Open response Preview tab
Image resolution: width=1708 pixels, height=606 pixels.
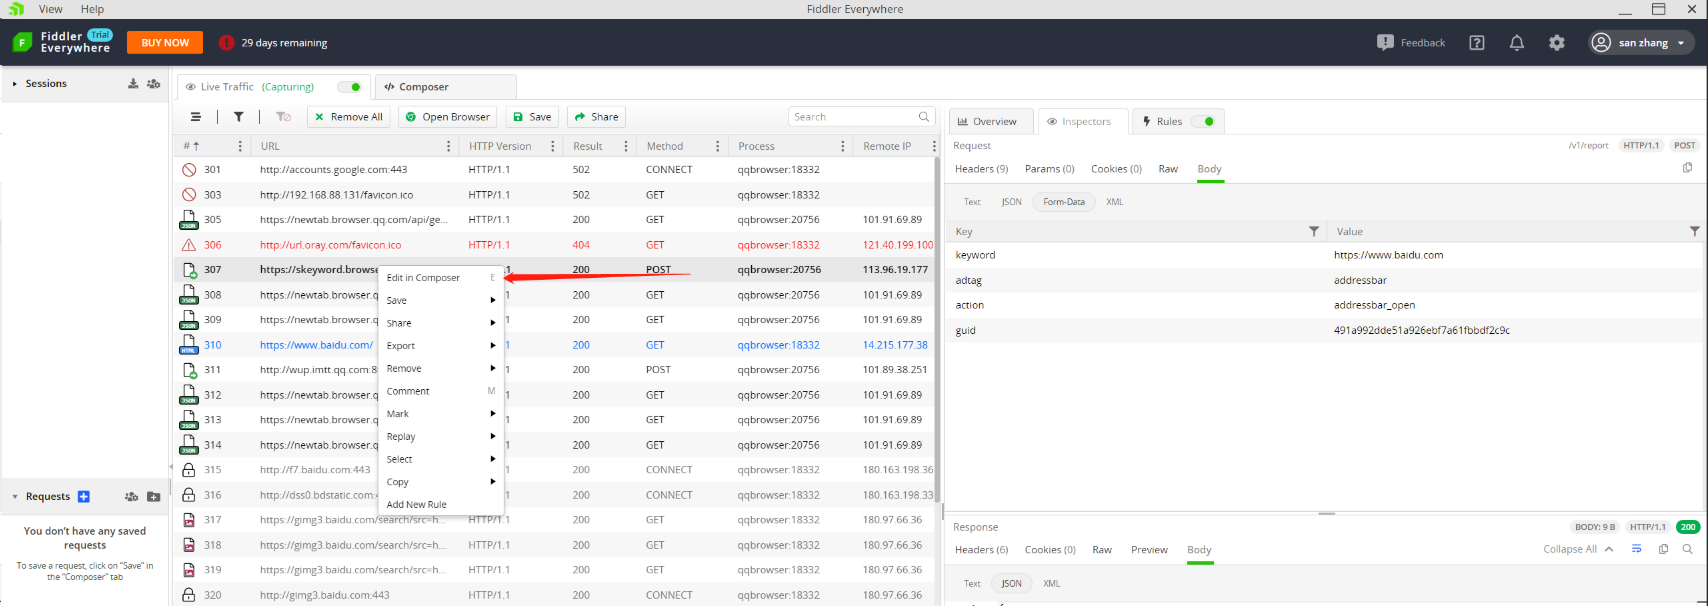[1149, 550]
